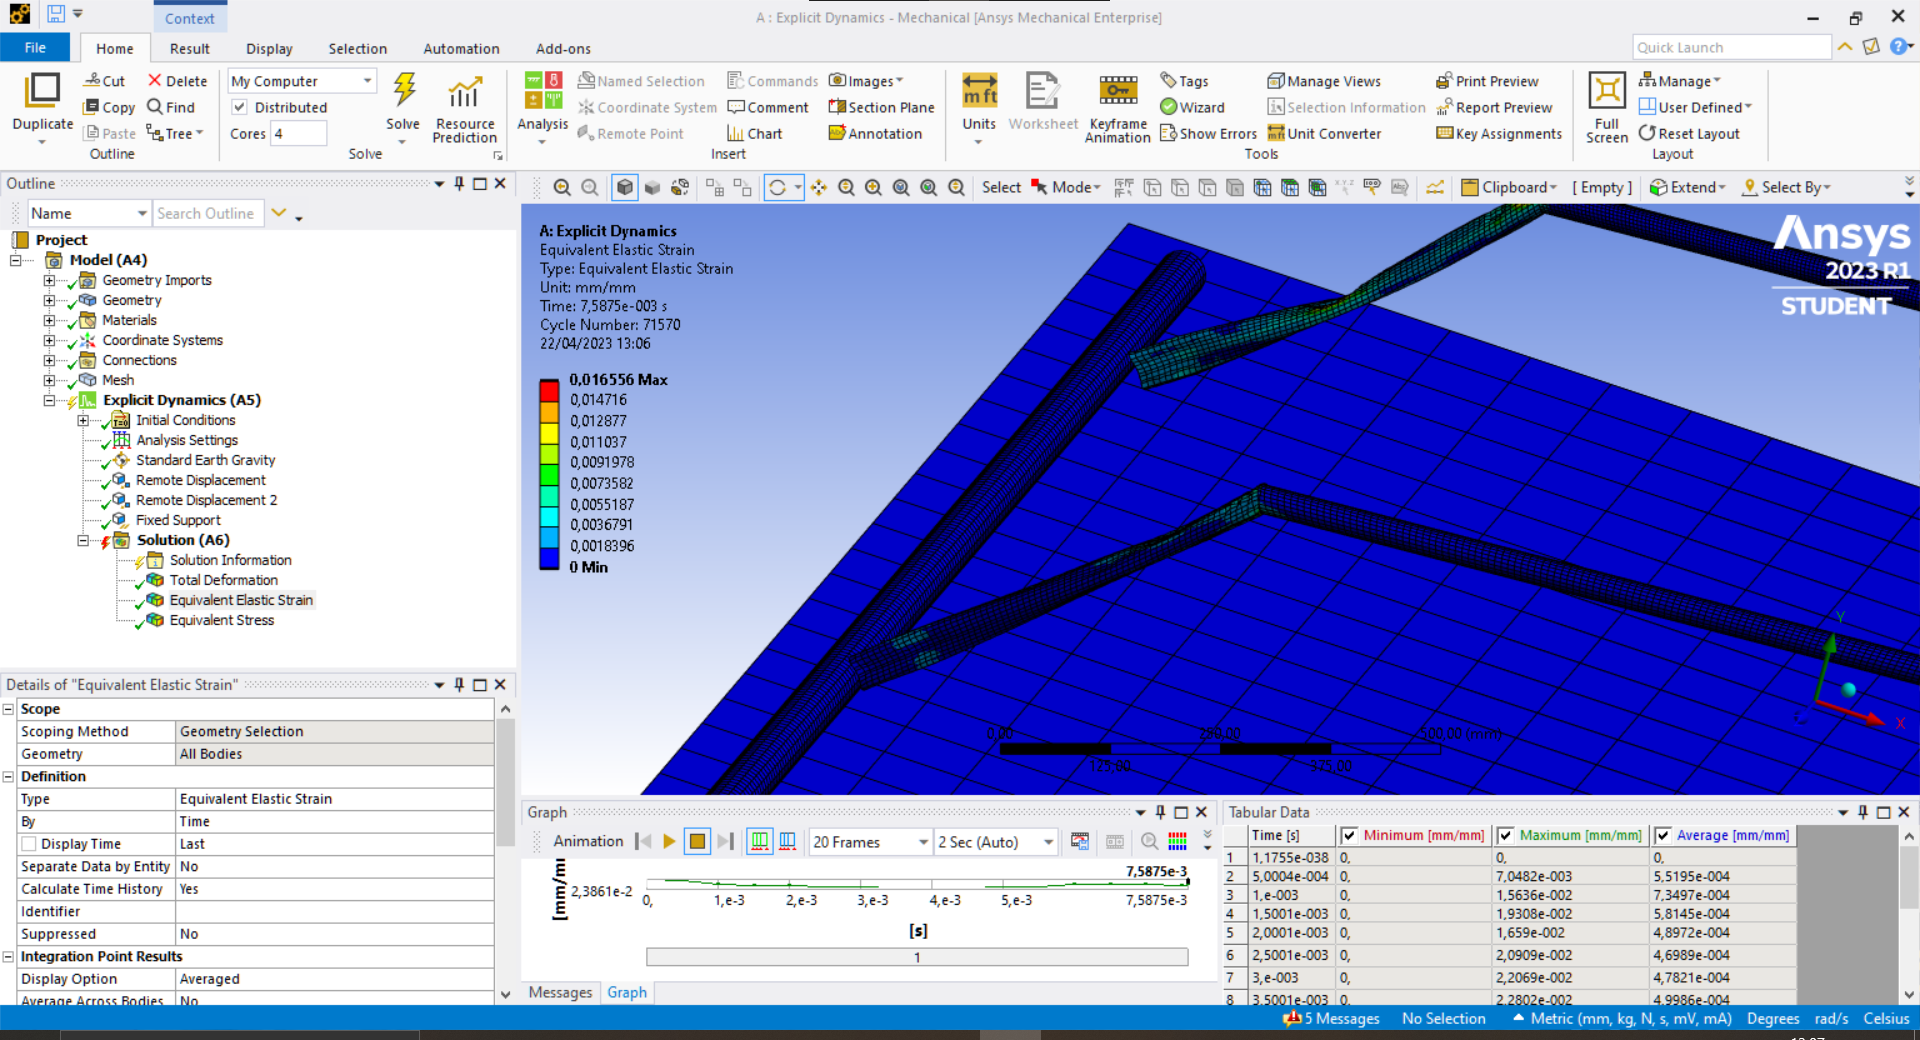Play the result animation
Image resolution: width=1920 pixels, height=1040 pixels.
(x=669, y=842)
